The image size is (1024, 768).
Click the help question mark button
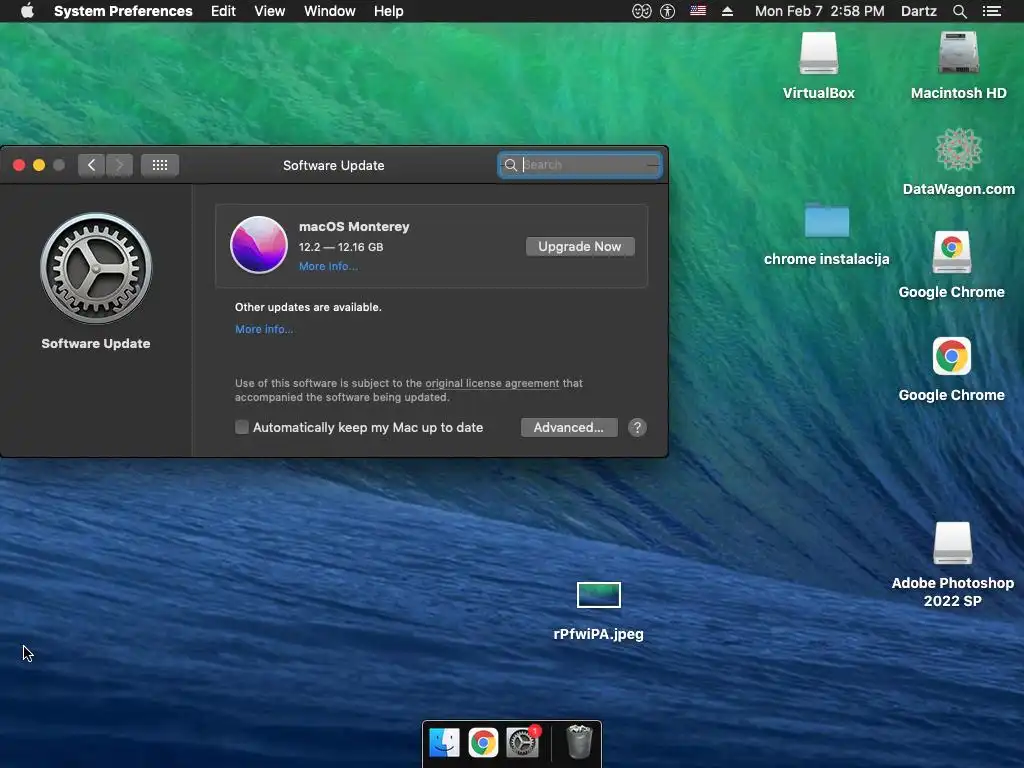tap(637, 428)
